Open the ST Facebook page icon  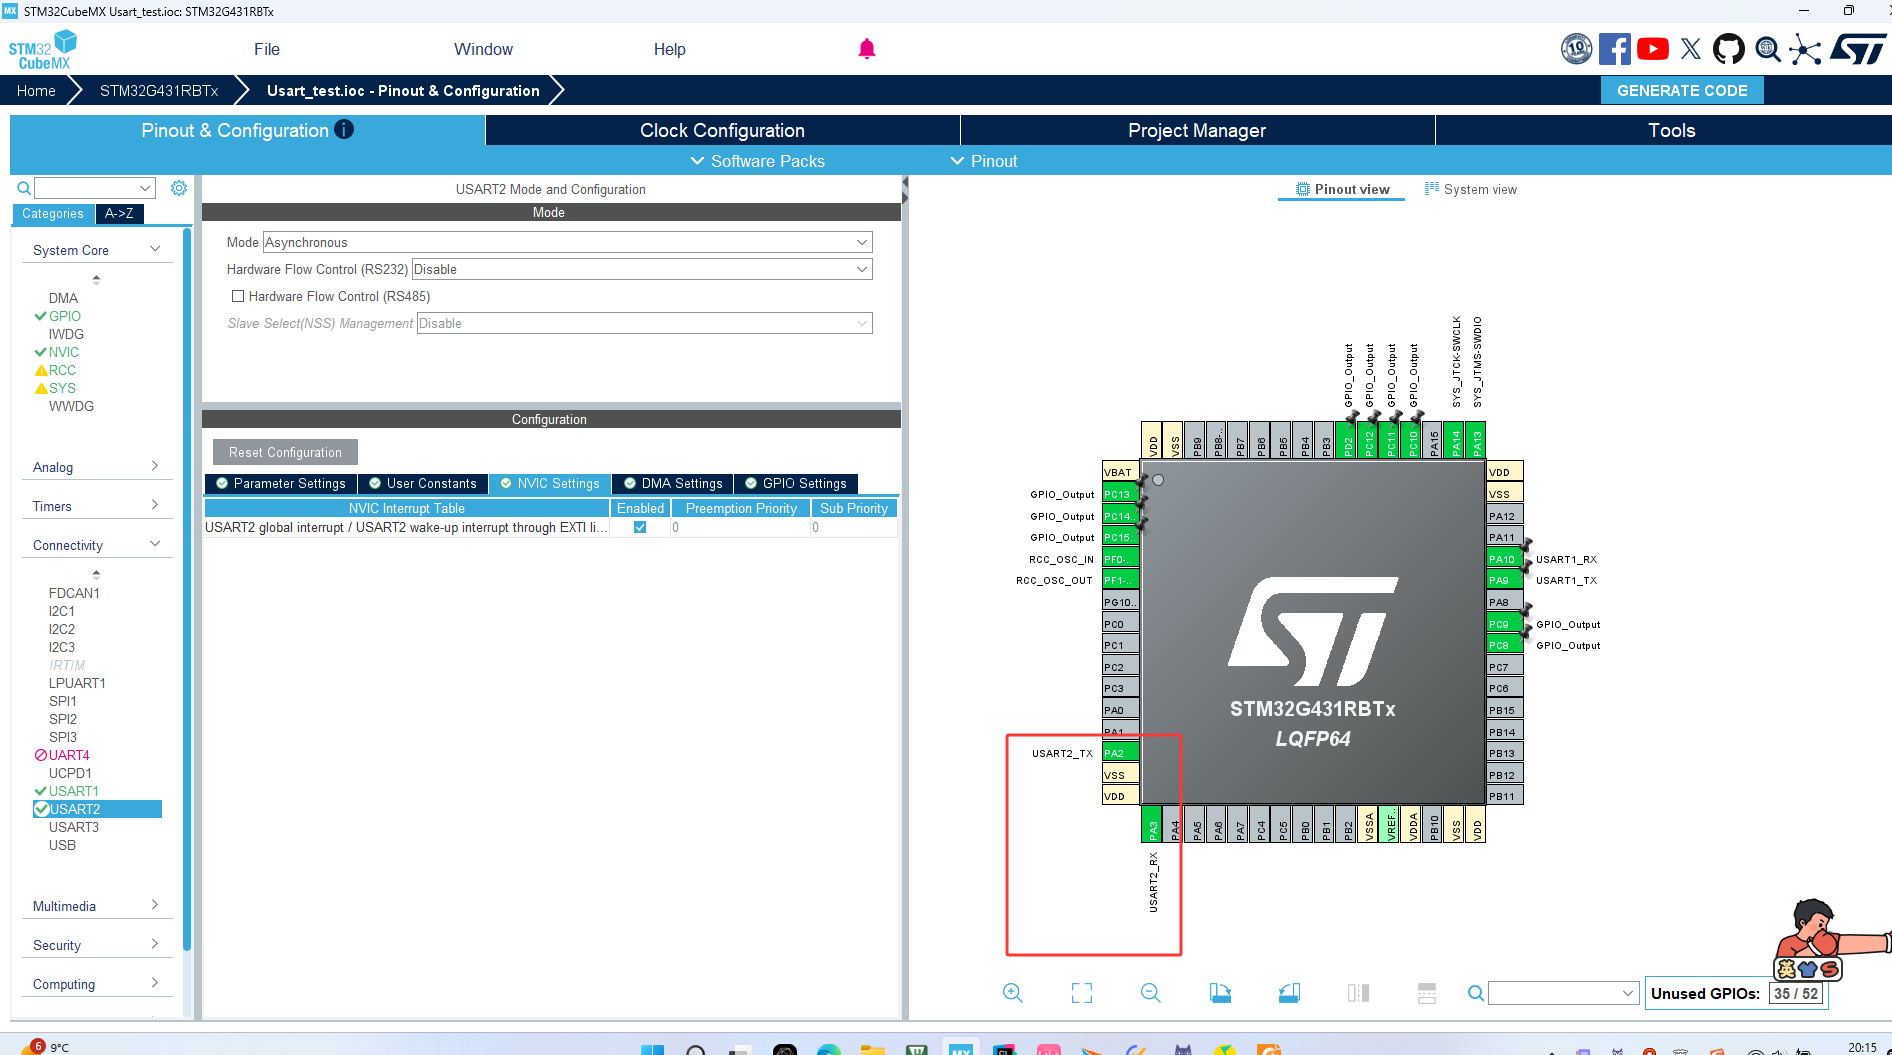[1615, 49]
